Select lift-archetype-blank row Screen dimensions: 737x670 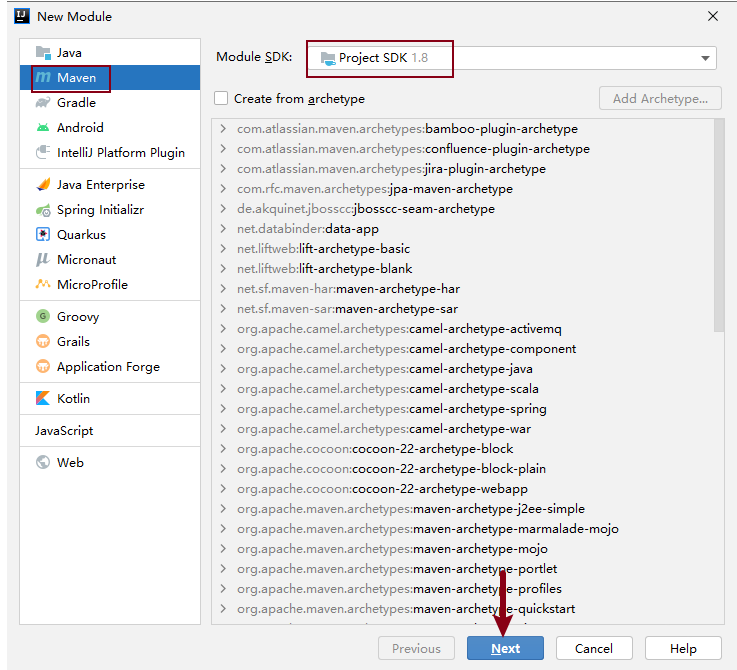(463, 268)
